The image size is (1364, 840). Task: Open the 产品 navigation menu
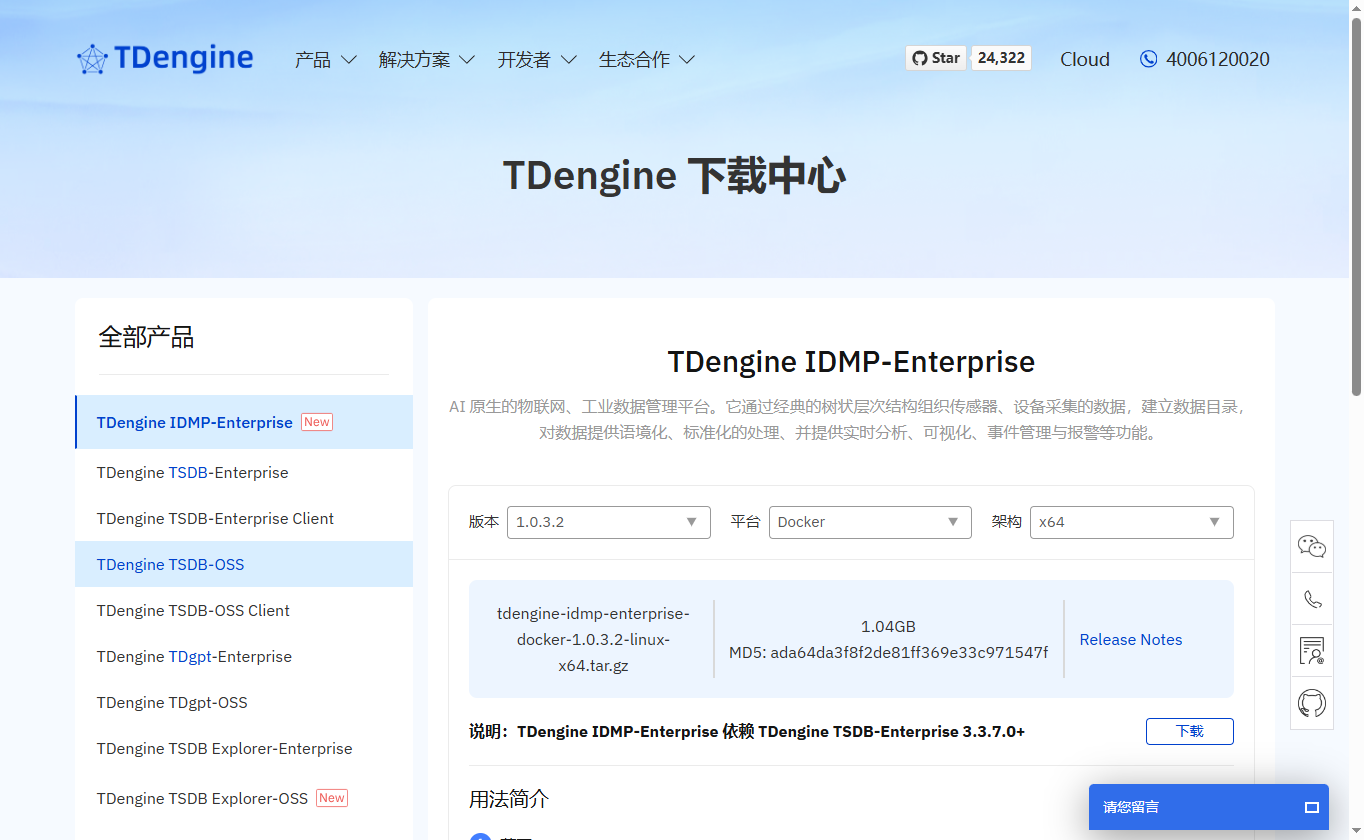click(326, 60)
